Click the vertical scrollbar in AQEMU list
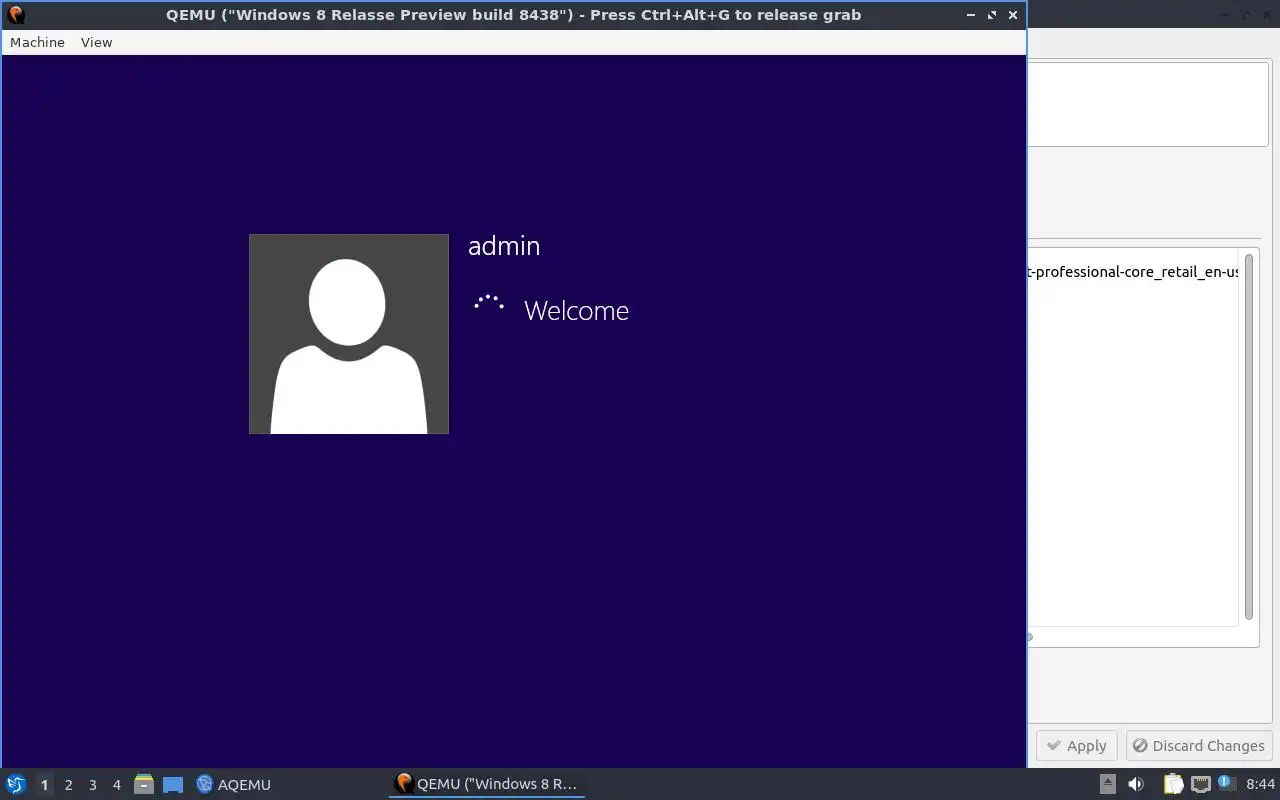1280x800 pixels. coord(1249,435)
